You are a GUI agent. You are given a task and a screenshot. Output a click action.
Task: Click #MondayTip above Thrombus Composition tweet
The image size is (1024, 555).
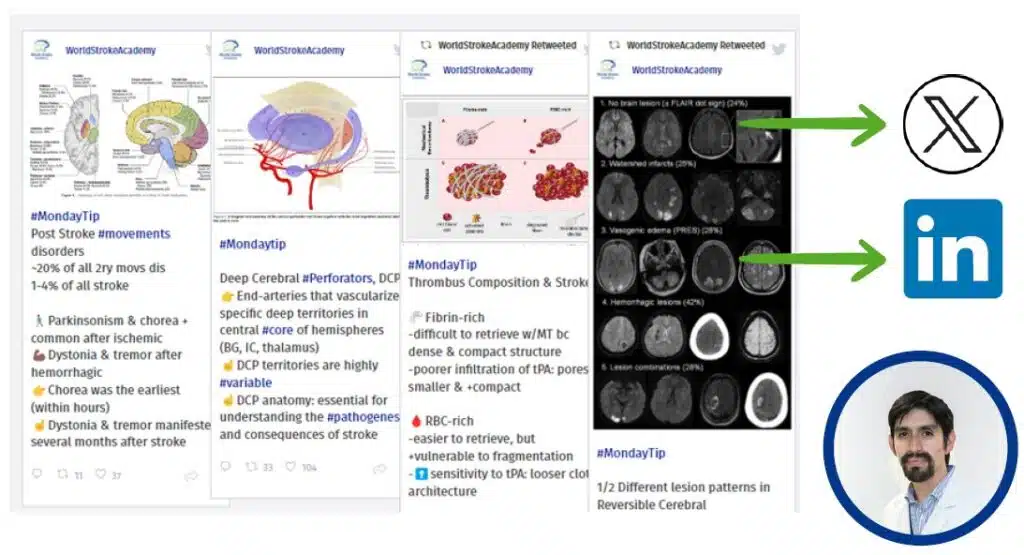(441, 265)
